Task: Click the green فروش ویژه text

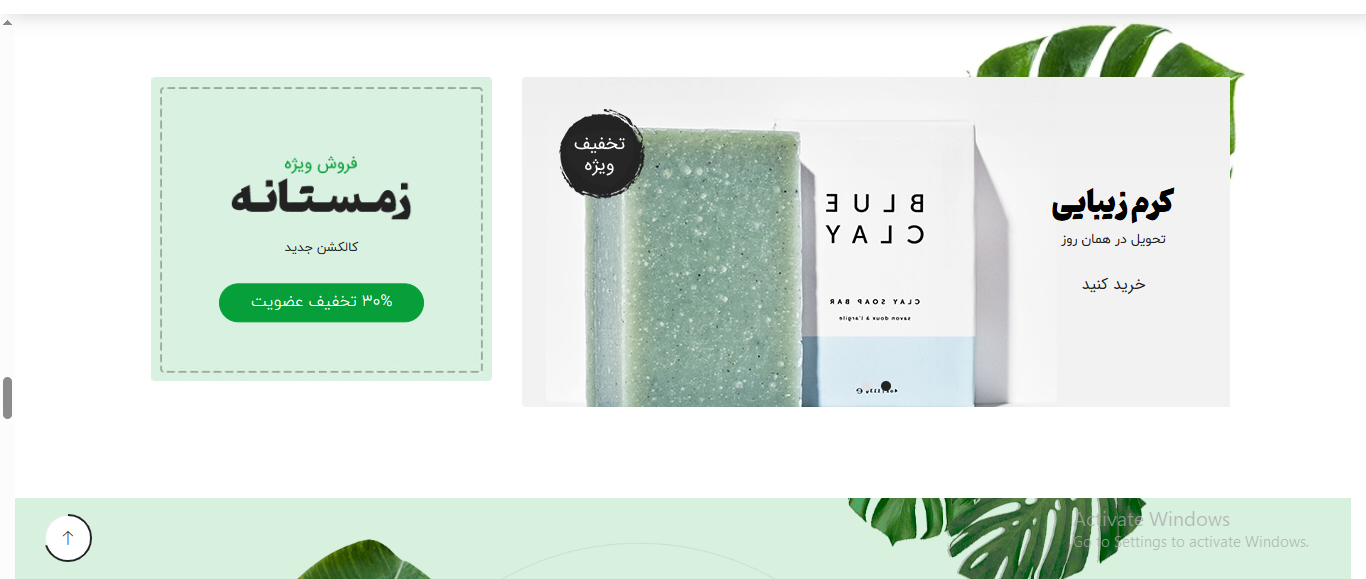Action: pos(321,163)
